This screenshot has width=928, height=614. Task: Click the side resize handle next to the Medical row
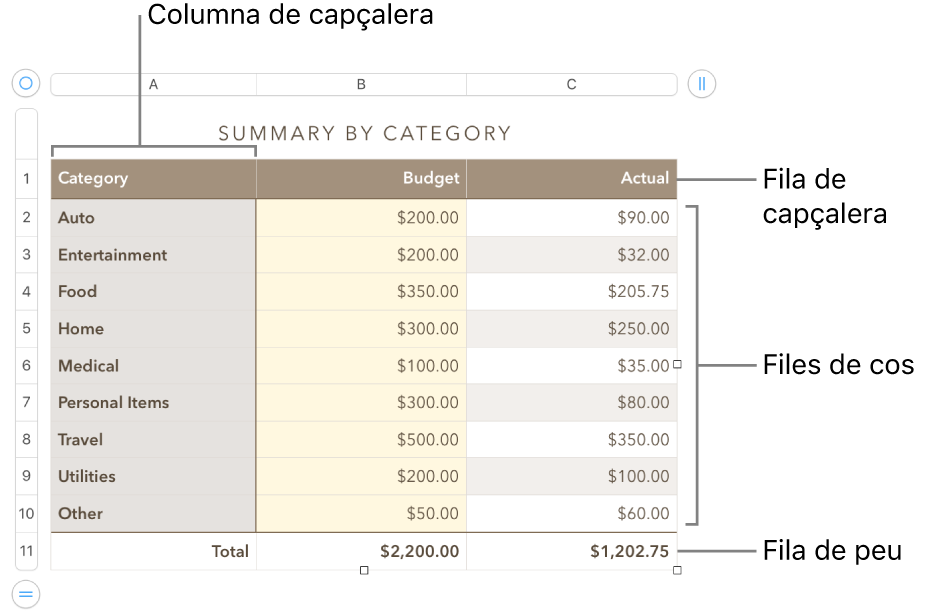tap(677, 365)
